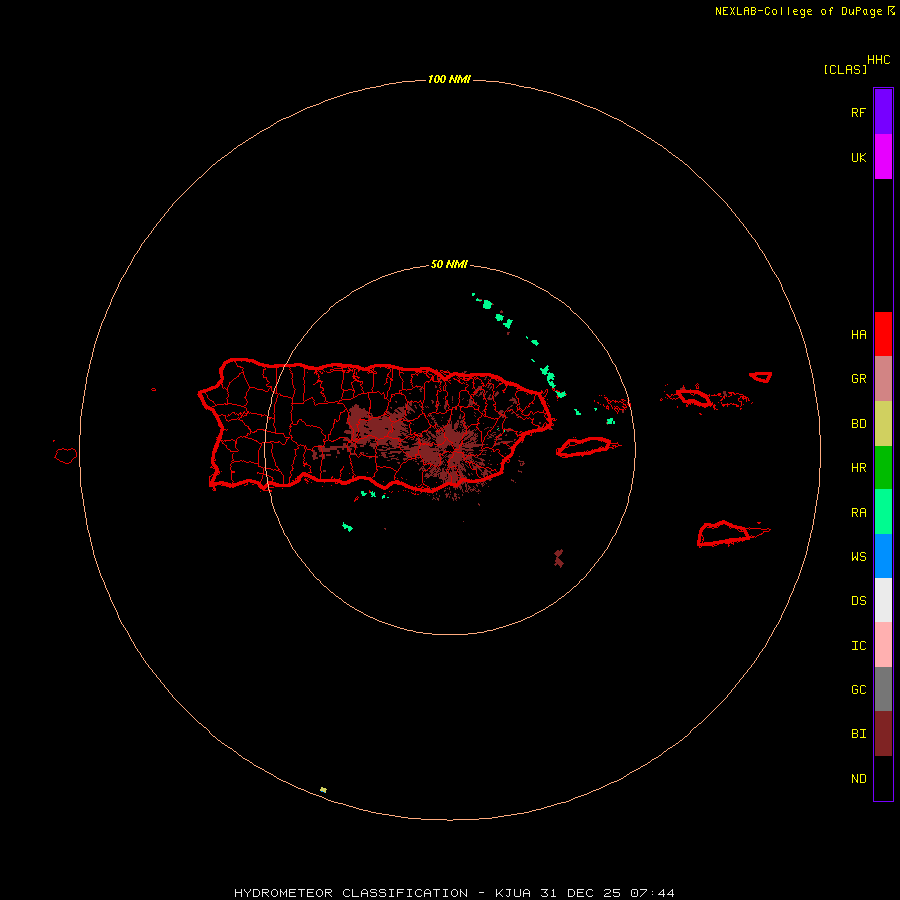This screenshot has width=900, height=900.
Task: Click the HR green legend swatch
Action: (x=883, y=467)
